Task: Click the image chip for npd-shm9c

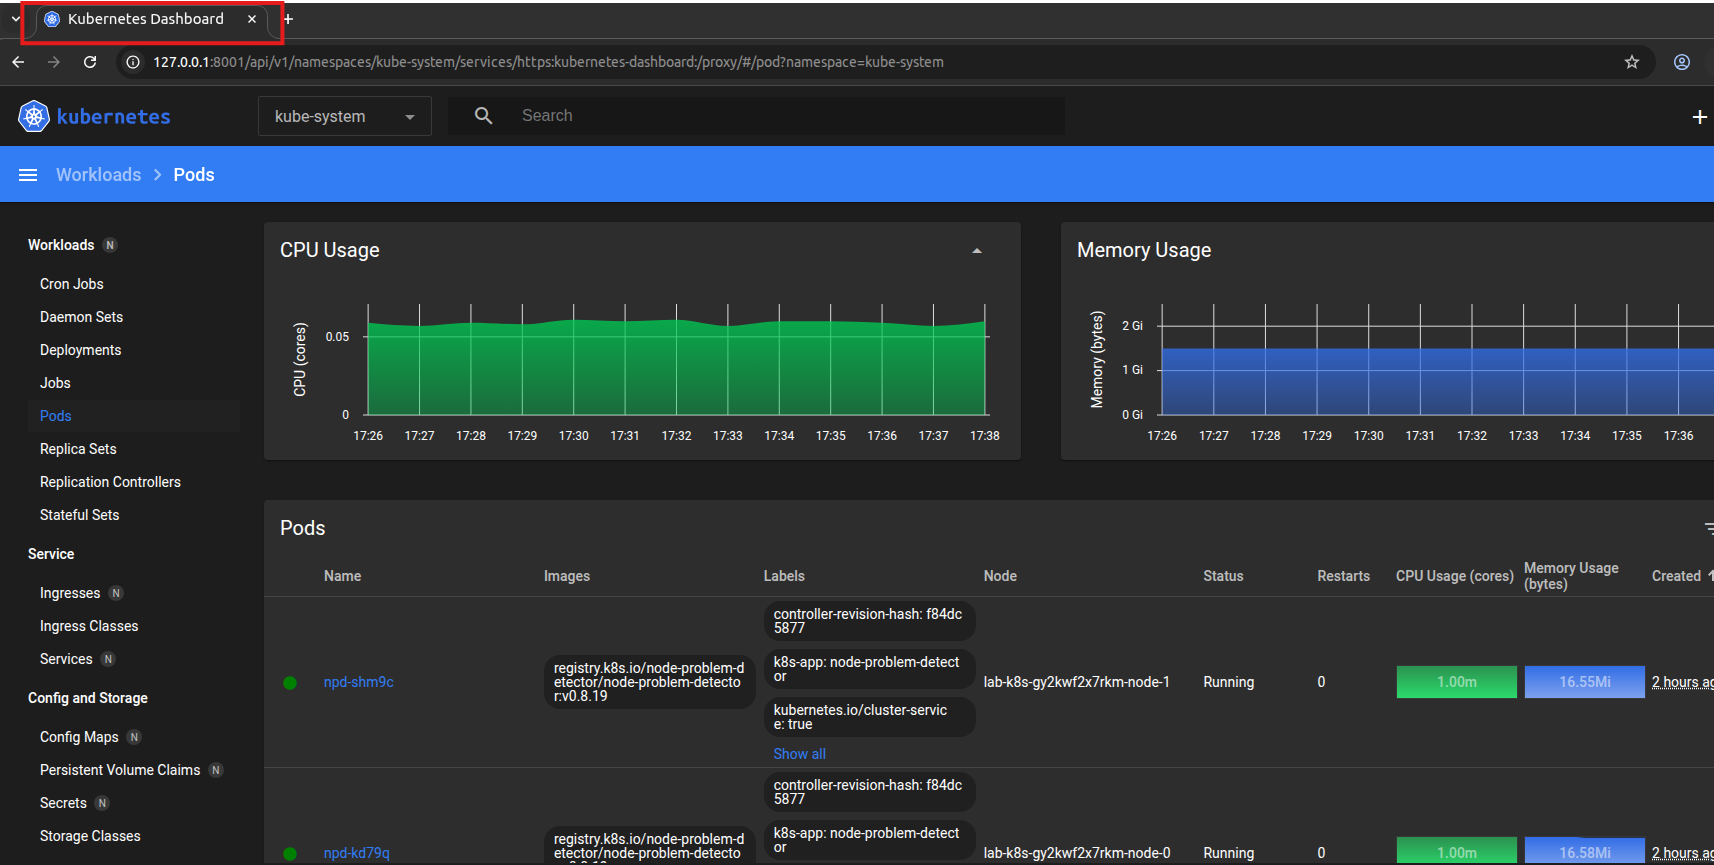Action: point(649,682)
